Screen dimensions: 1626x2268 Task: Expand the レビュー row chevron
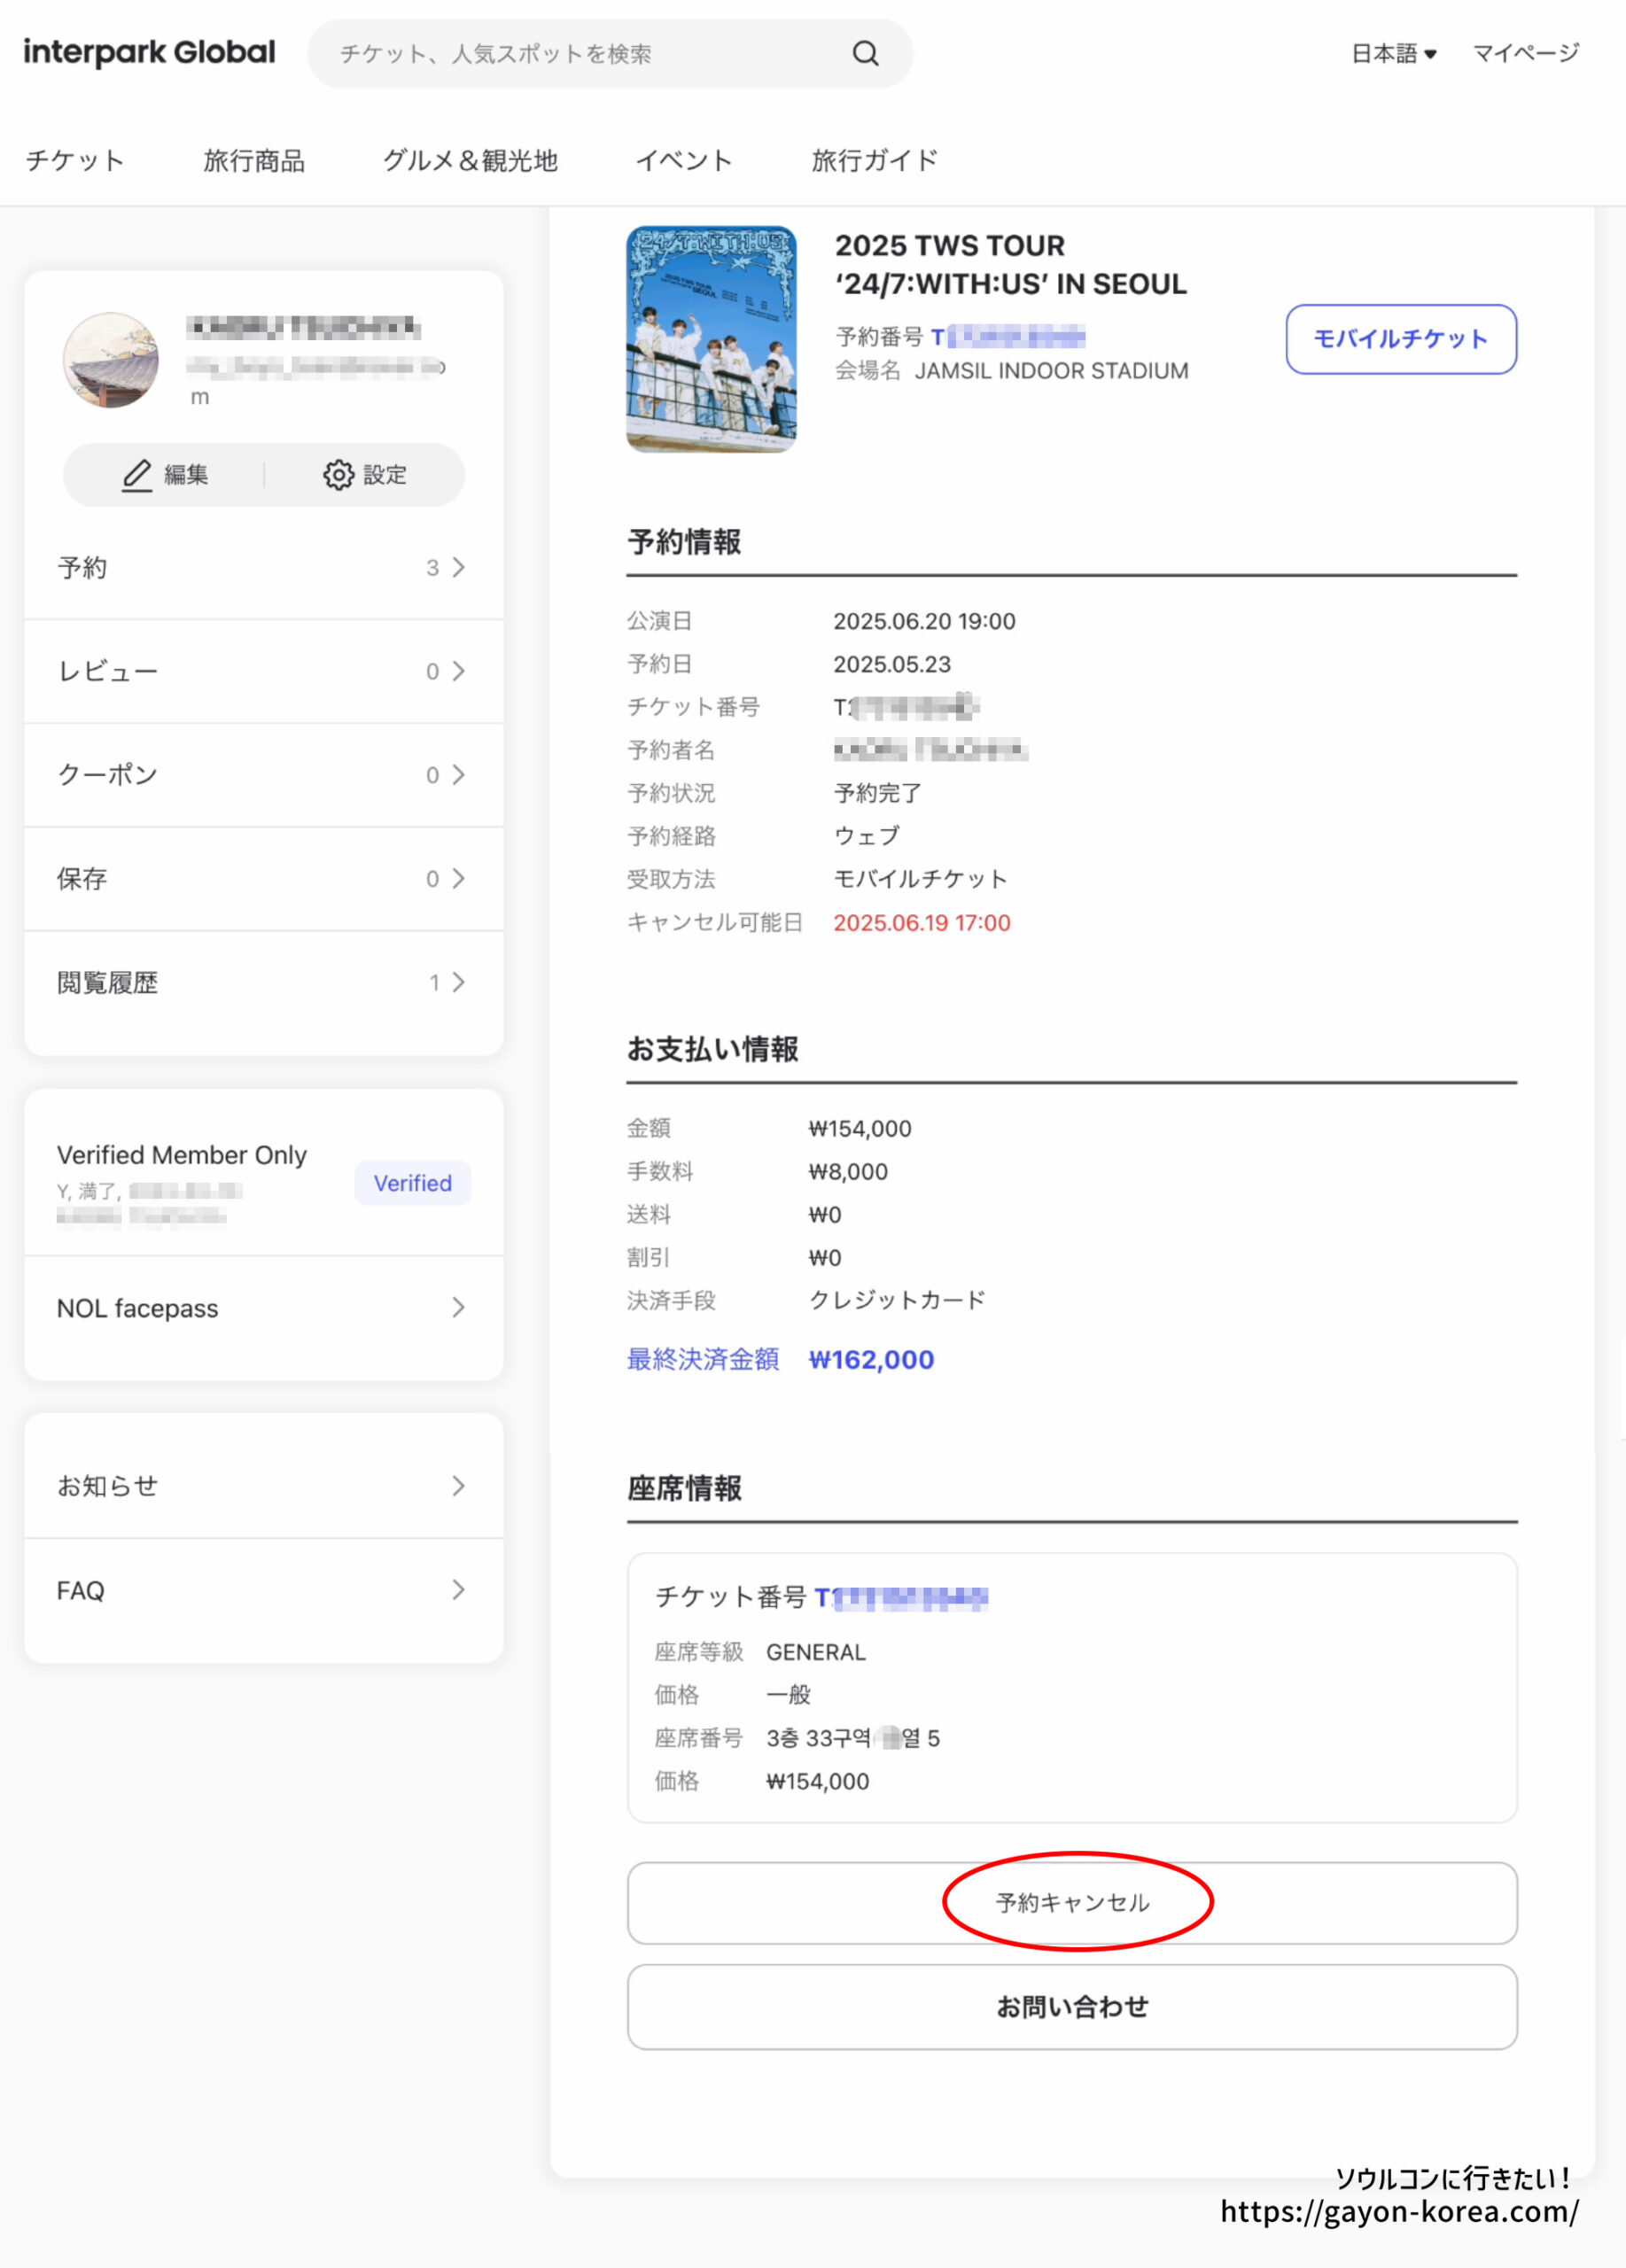458,671
